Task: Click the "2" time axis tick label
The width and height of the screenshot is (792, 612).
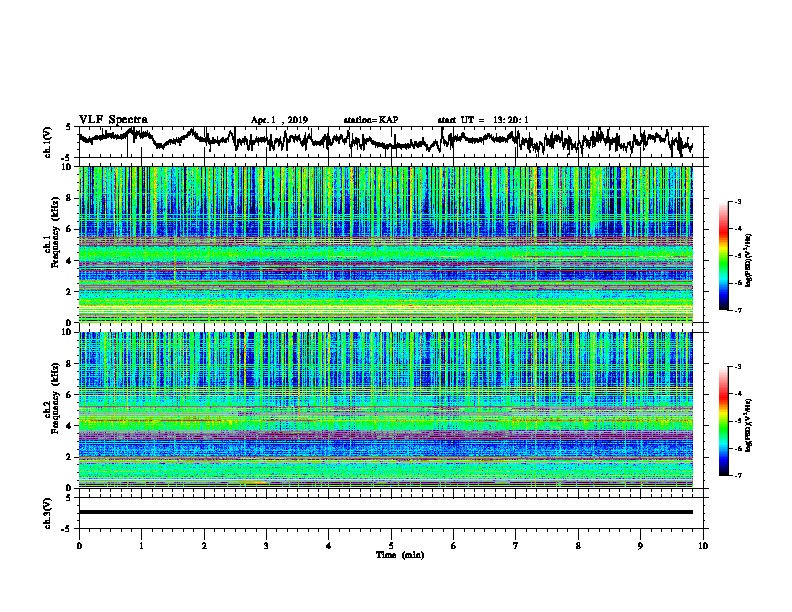Action: [204, 546]
